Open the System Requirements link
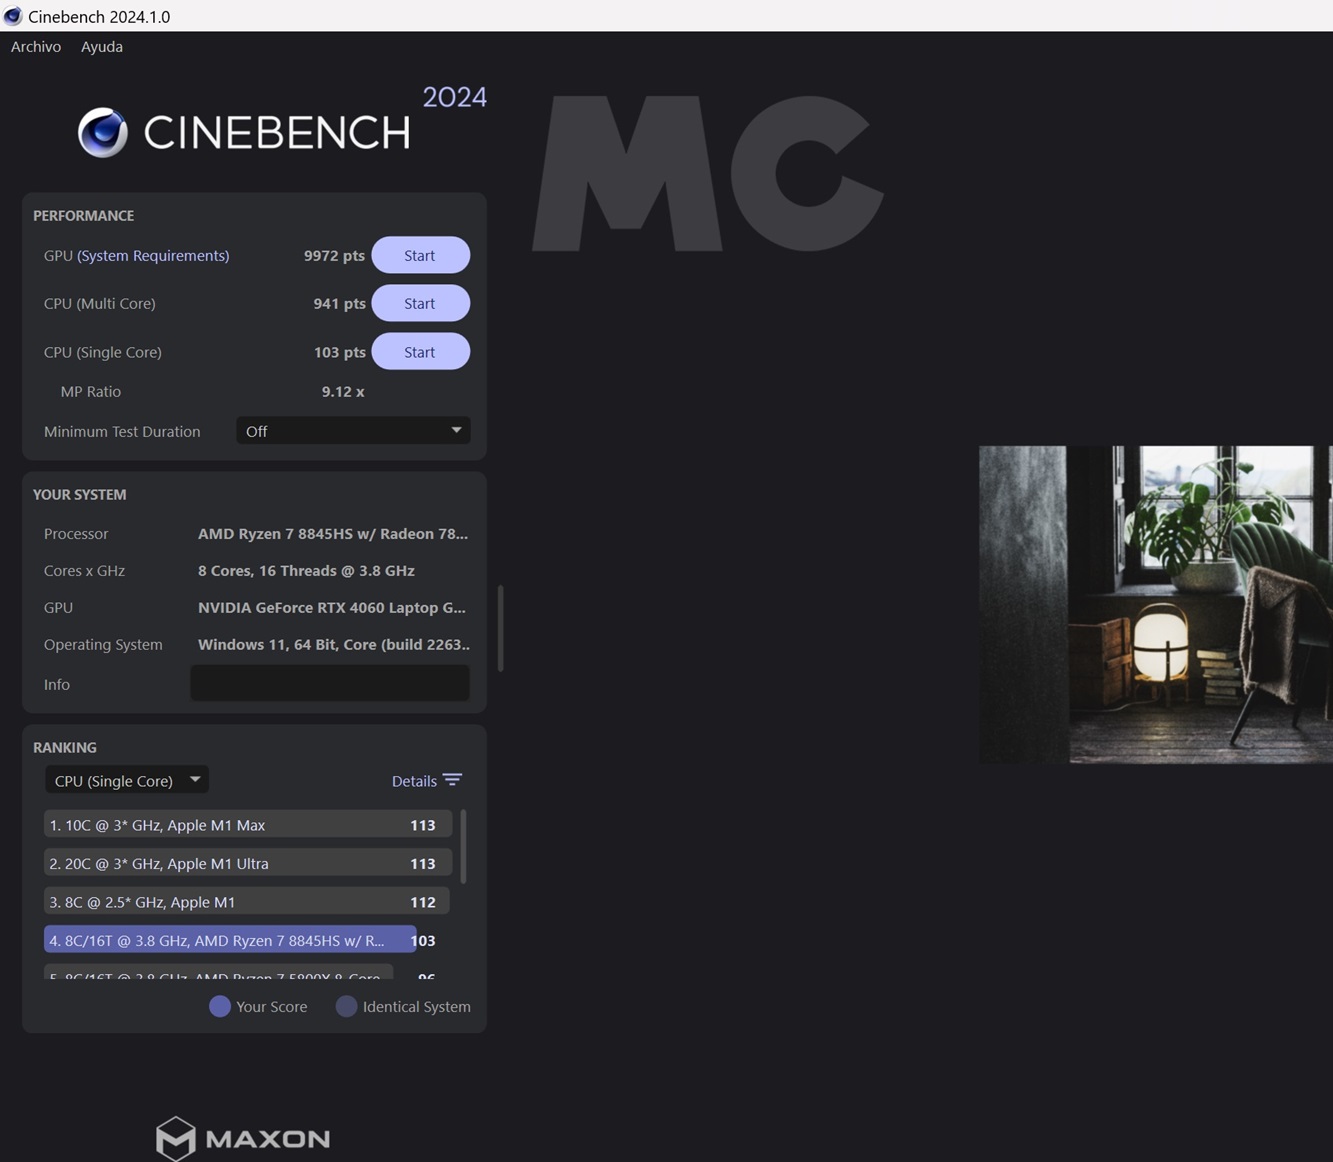Image resolution: width=1333 pixels, height=1162 pixels. 153,255
